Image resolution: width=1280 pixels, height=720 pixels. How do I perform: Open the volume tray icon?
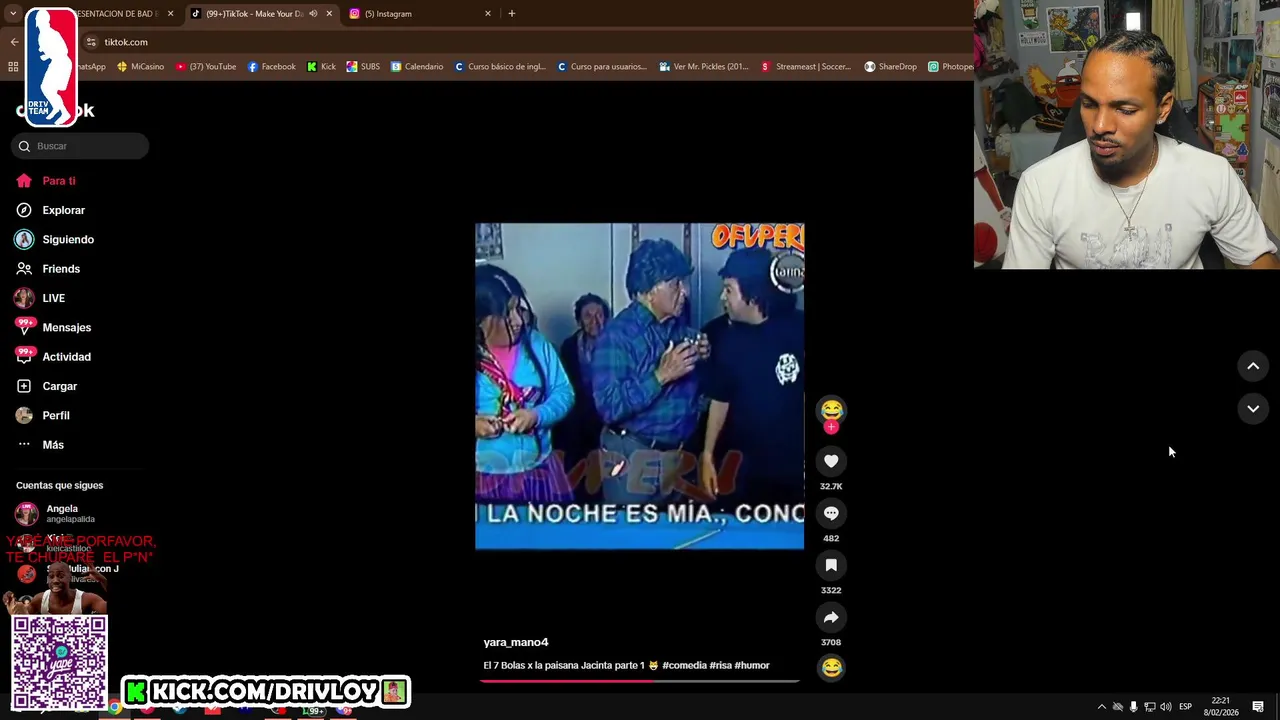(1166, 707)
